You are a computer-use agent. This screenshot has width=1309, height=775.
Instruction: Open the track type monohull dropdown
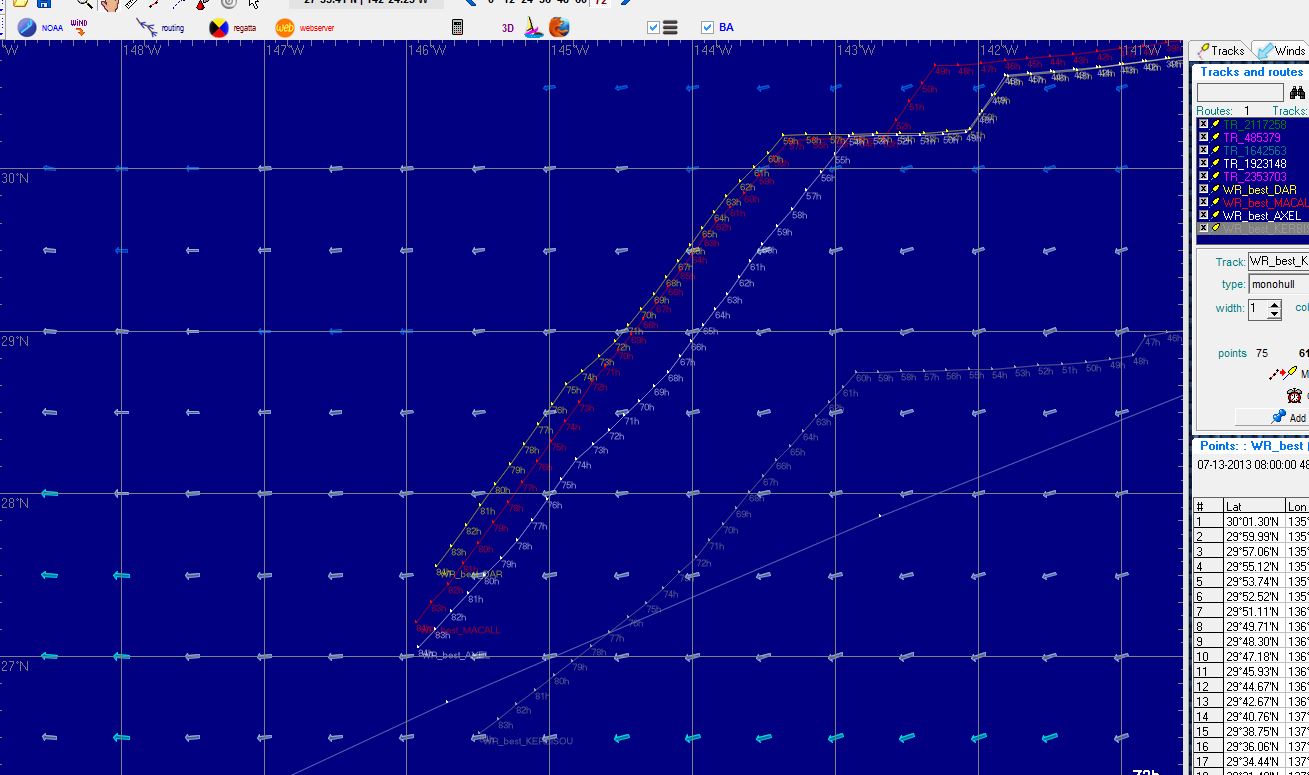(x=1279, y=284)
